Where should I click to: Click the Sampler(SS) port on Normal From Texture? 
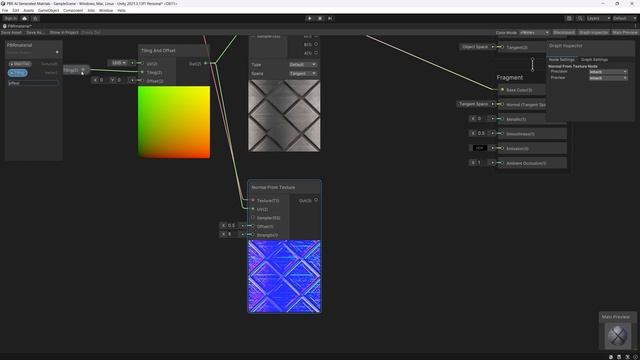(253, 218)
